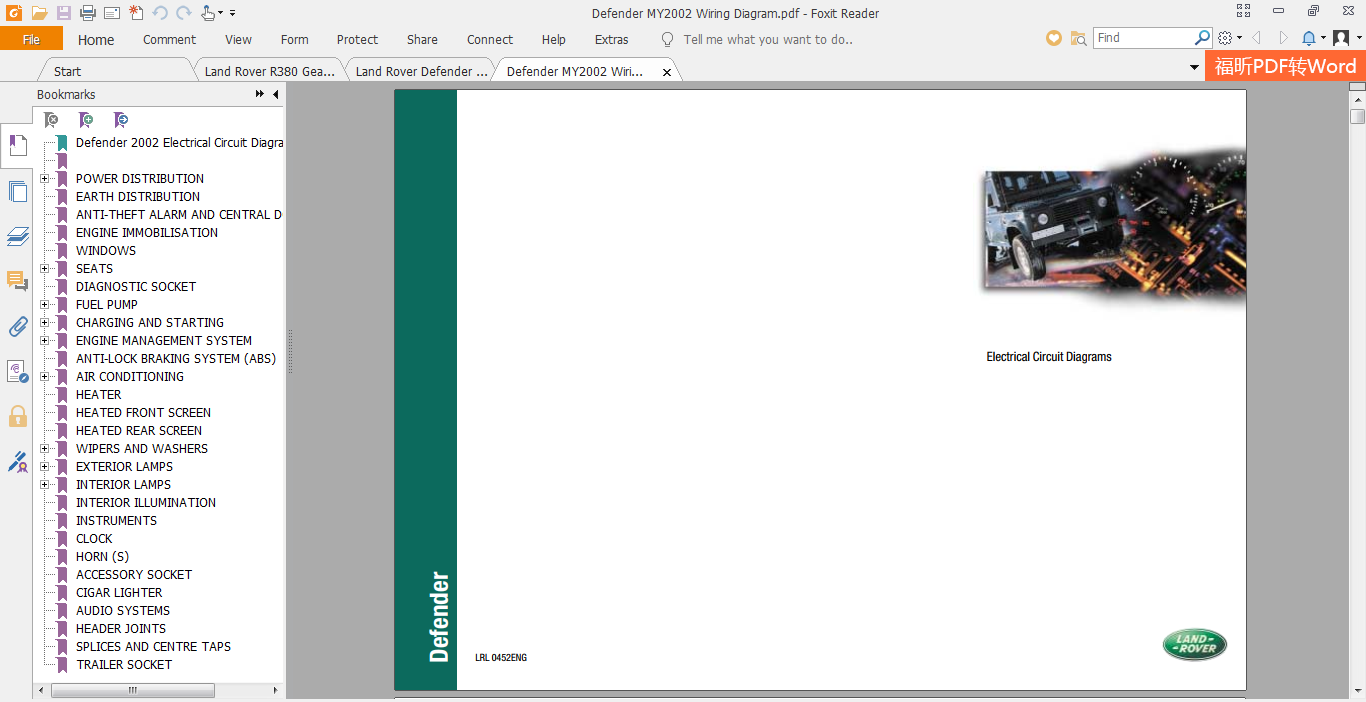Open the Digital Signatures sidebar icon
Image resolution: width=1366 pixels, height=702 pixels.
[17, 372]
